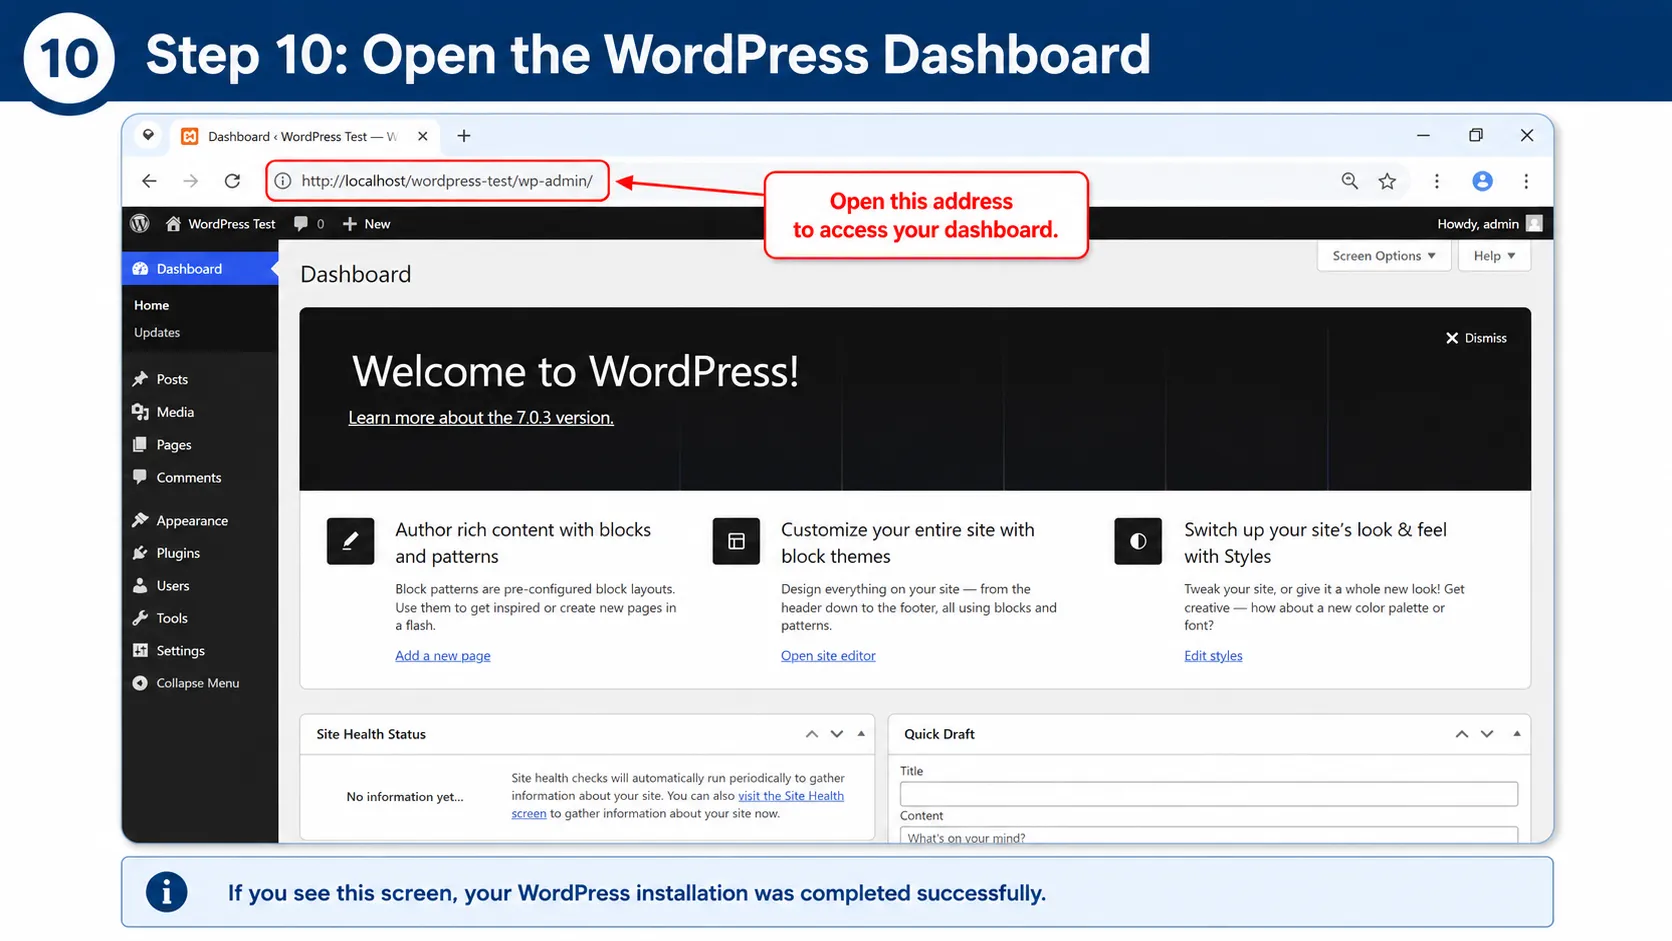Click the Tools wrench icon
This screenshot has width=1672, height=941.
tap(140, 618)
